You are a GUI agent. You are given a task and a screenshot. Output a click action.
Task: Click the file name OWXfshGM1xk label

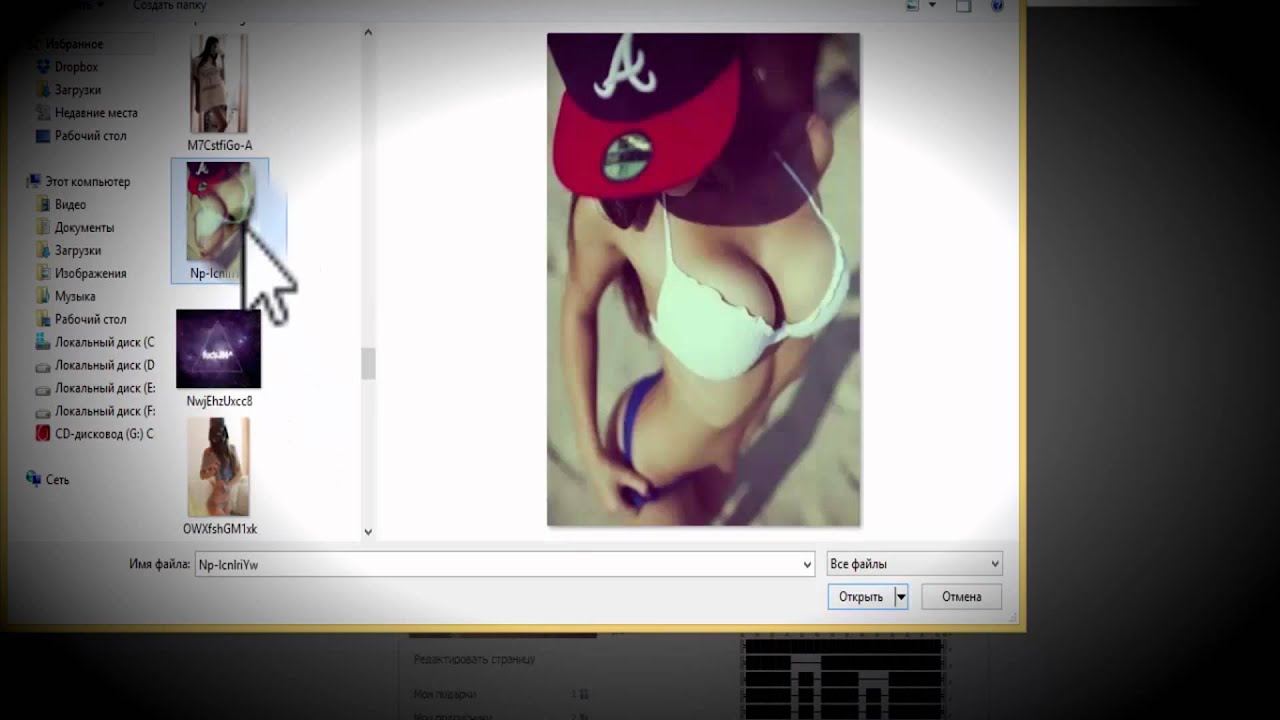[220, 529]
